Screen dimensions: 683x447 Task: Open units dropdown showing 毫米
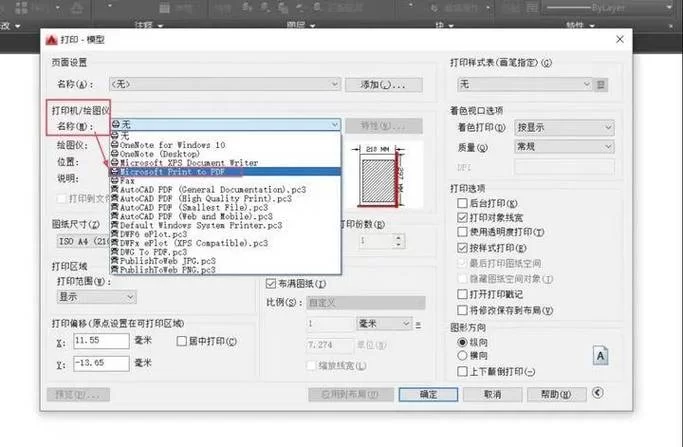[x=384, y=324]
